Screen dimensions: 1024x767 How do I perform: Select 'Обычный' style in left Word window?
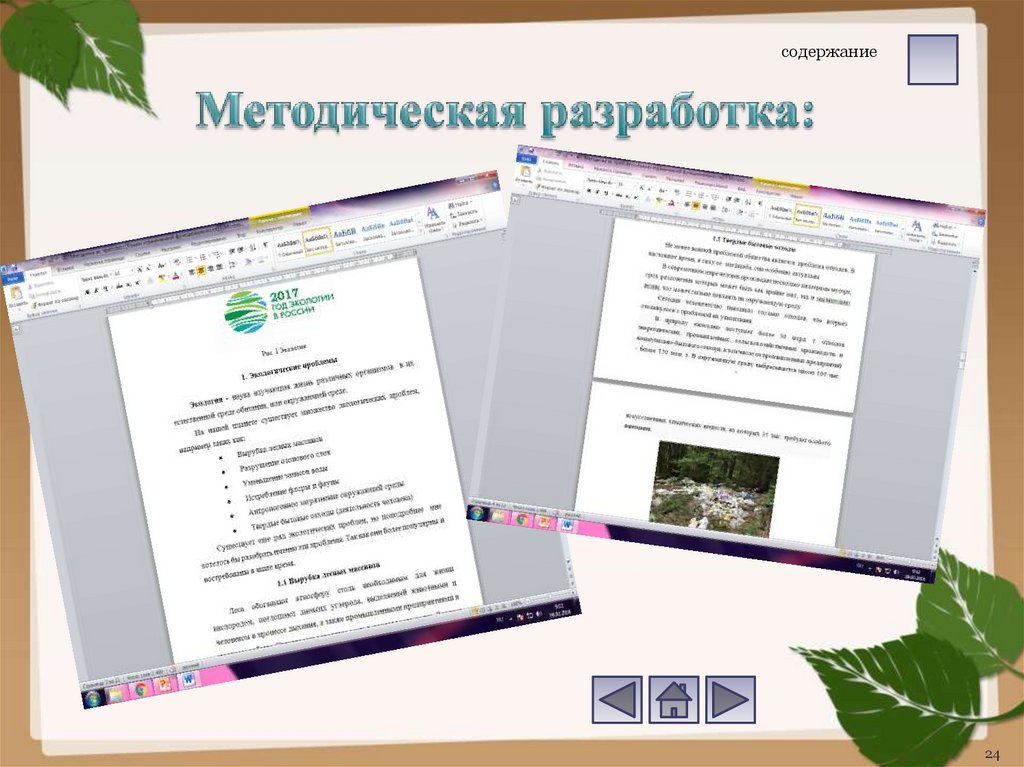(289, 247)
